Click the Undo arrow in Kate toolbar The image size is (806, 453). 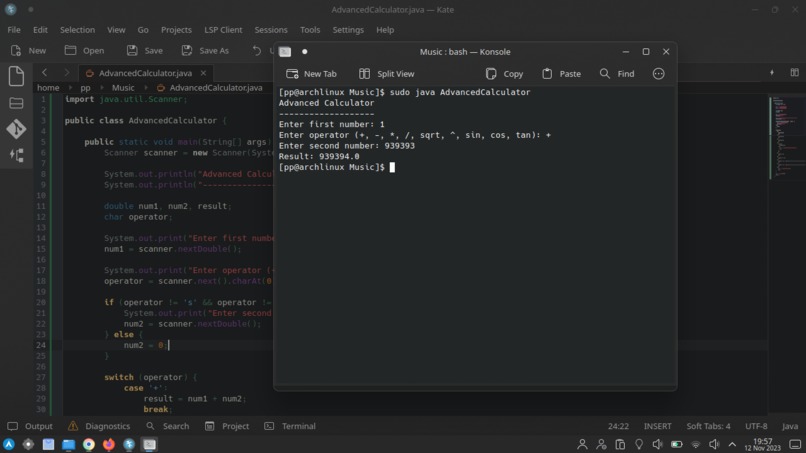click(x=257, y=50)
